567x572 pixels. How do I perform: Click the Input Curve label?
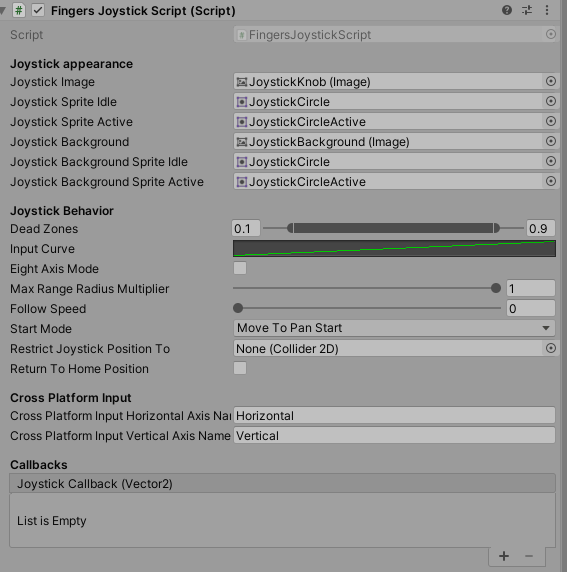click(x=42, y=249)
